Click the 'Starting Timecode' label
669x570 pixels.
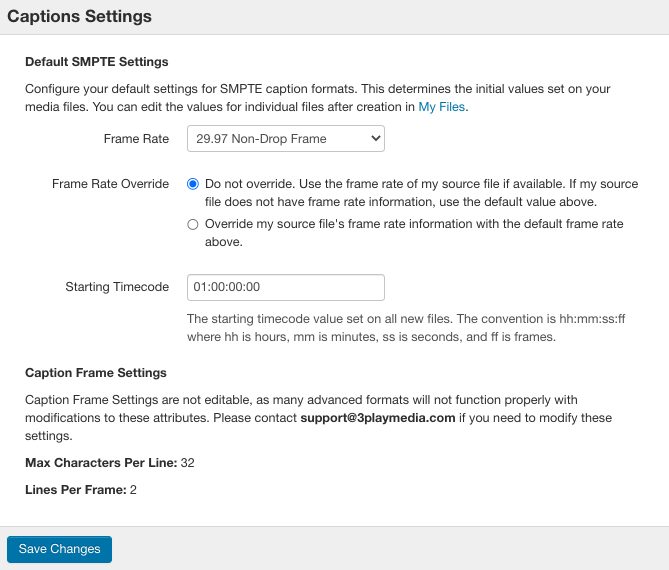click(117, 287)
